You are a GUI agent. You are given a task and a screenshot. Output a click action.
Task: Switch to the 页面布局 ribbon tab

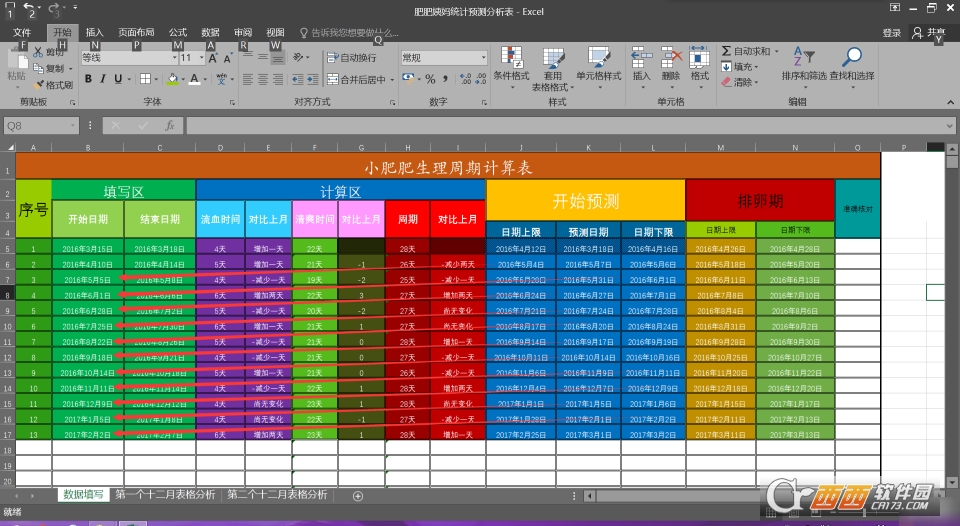(x=136, y=32)
